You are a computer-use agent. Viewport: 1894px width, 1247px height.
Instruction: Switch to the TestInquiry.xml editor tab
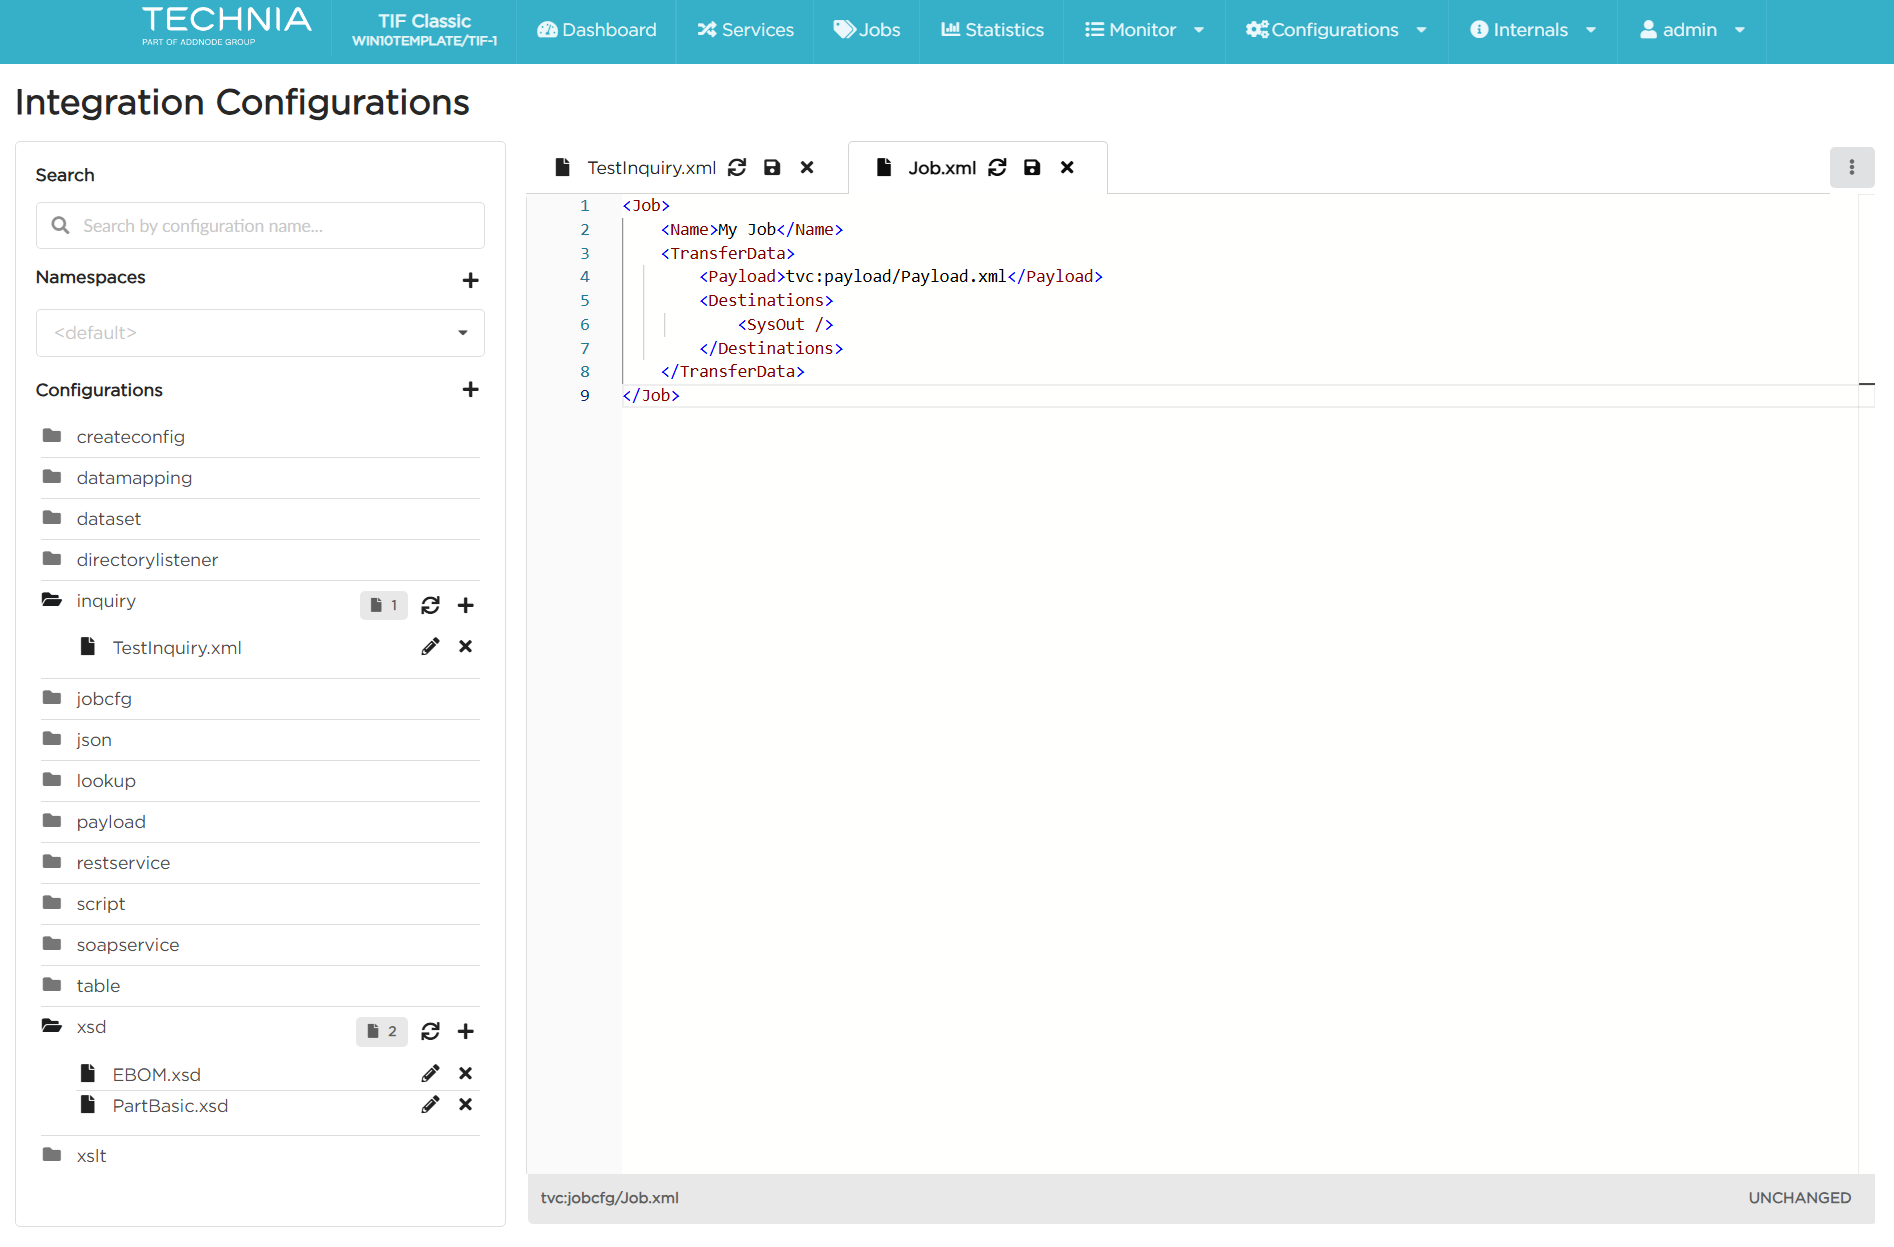point(651,168)
